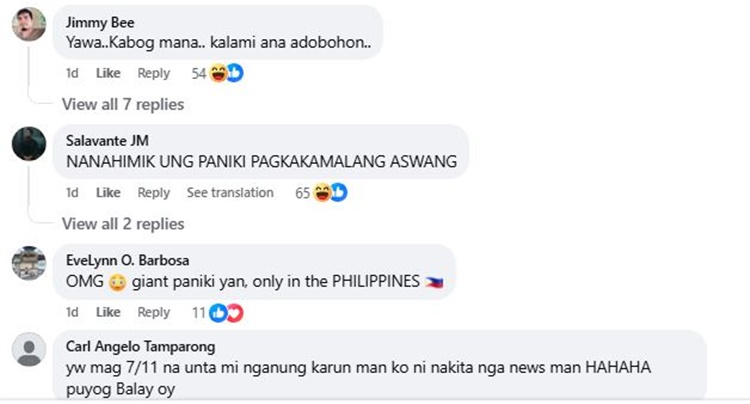Open like reaction icon beside count 54
Screen dimensions: 750x404
[235, 73]
